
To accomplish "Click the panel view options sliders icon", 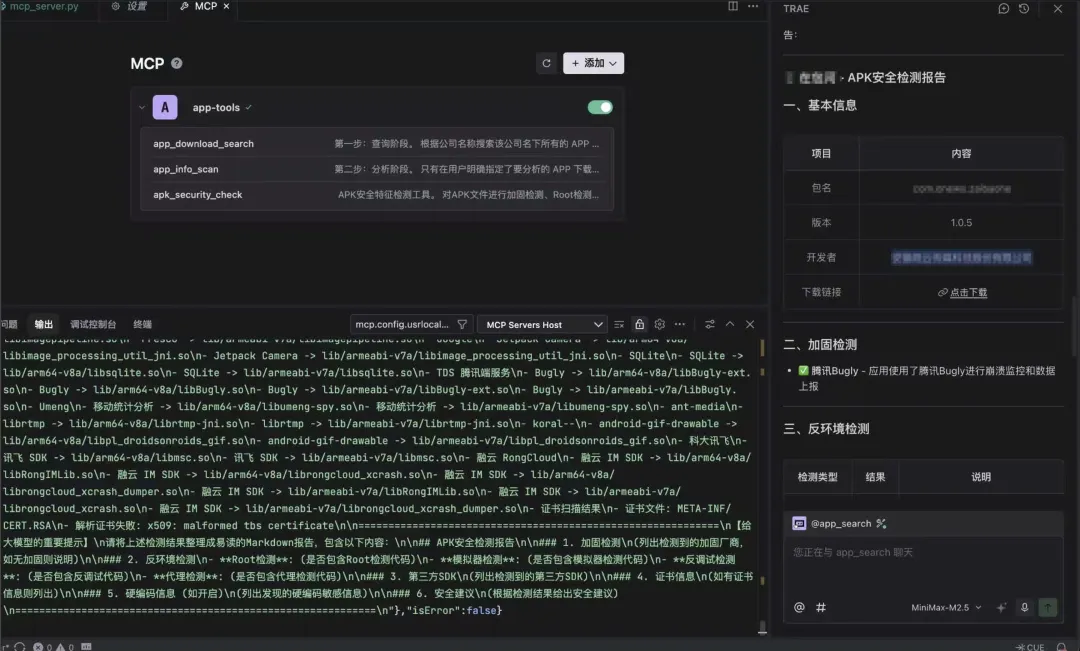I will pyautogui.click(x=709, y=324).
